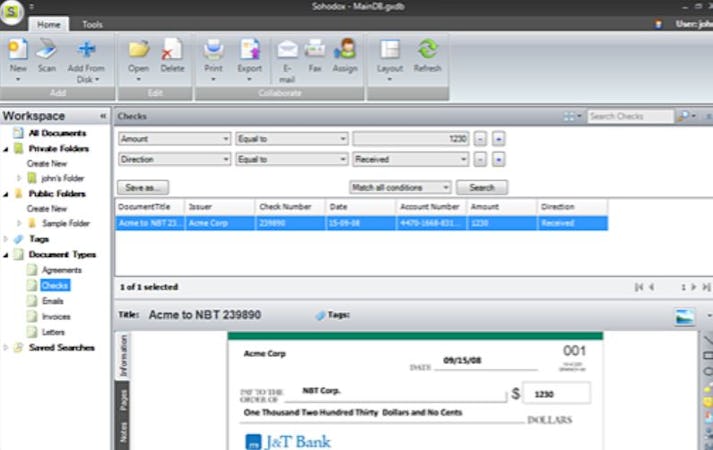Image resolution: width=713 pixels, height=450 pixels.
Task: Go to the first page of results
Action: (639, 287)
